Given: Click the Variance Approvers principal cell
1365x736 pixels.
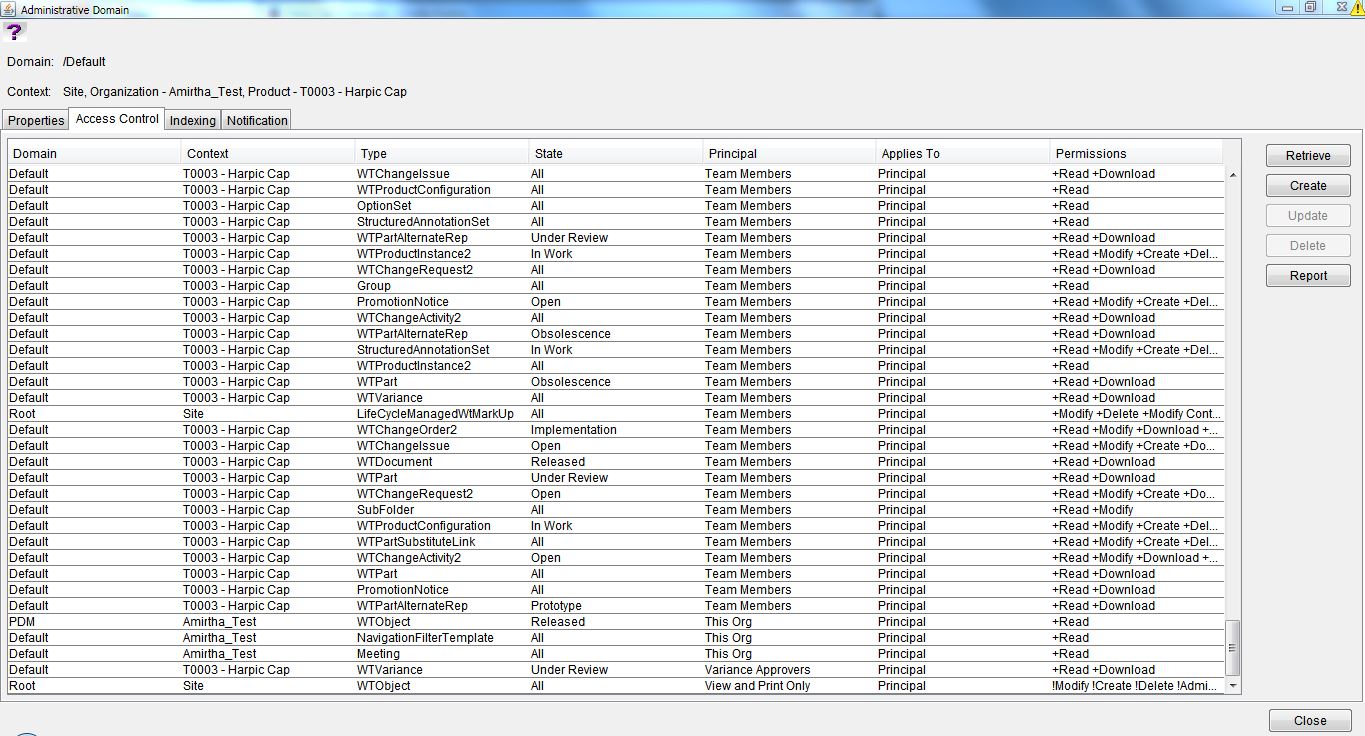Looking at the screenshot, I should [x=789, y=670].
